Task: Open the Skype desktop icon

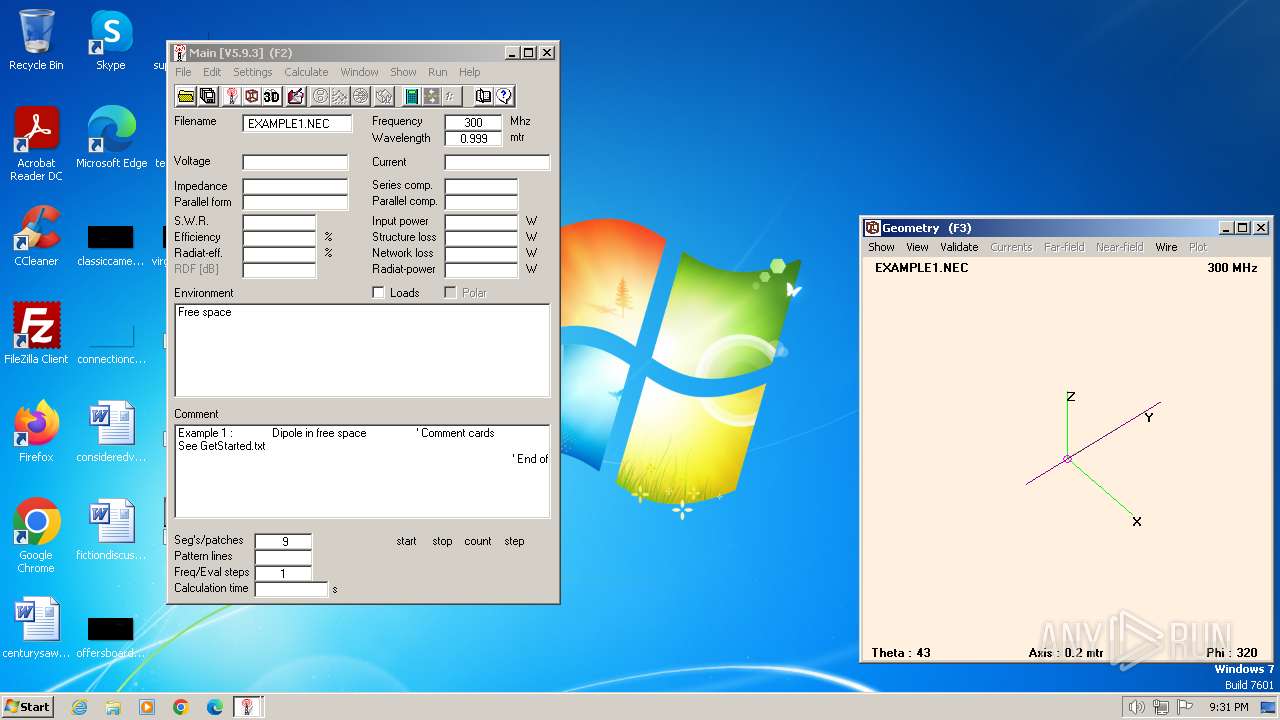Action: point(111,40)
